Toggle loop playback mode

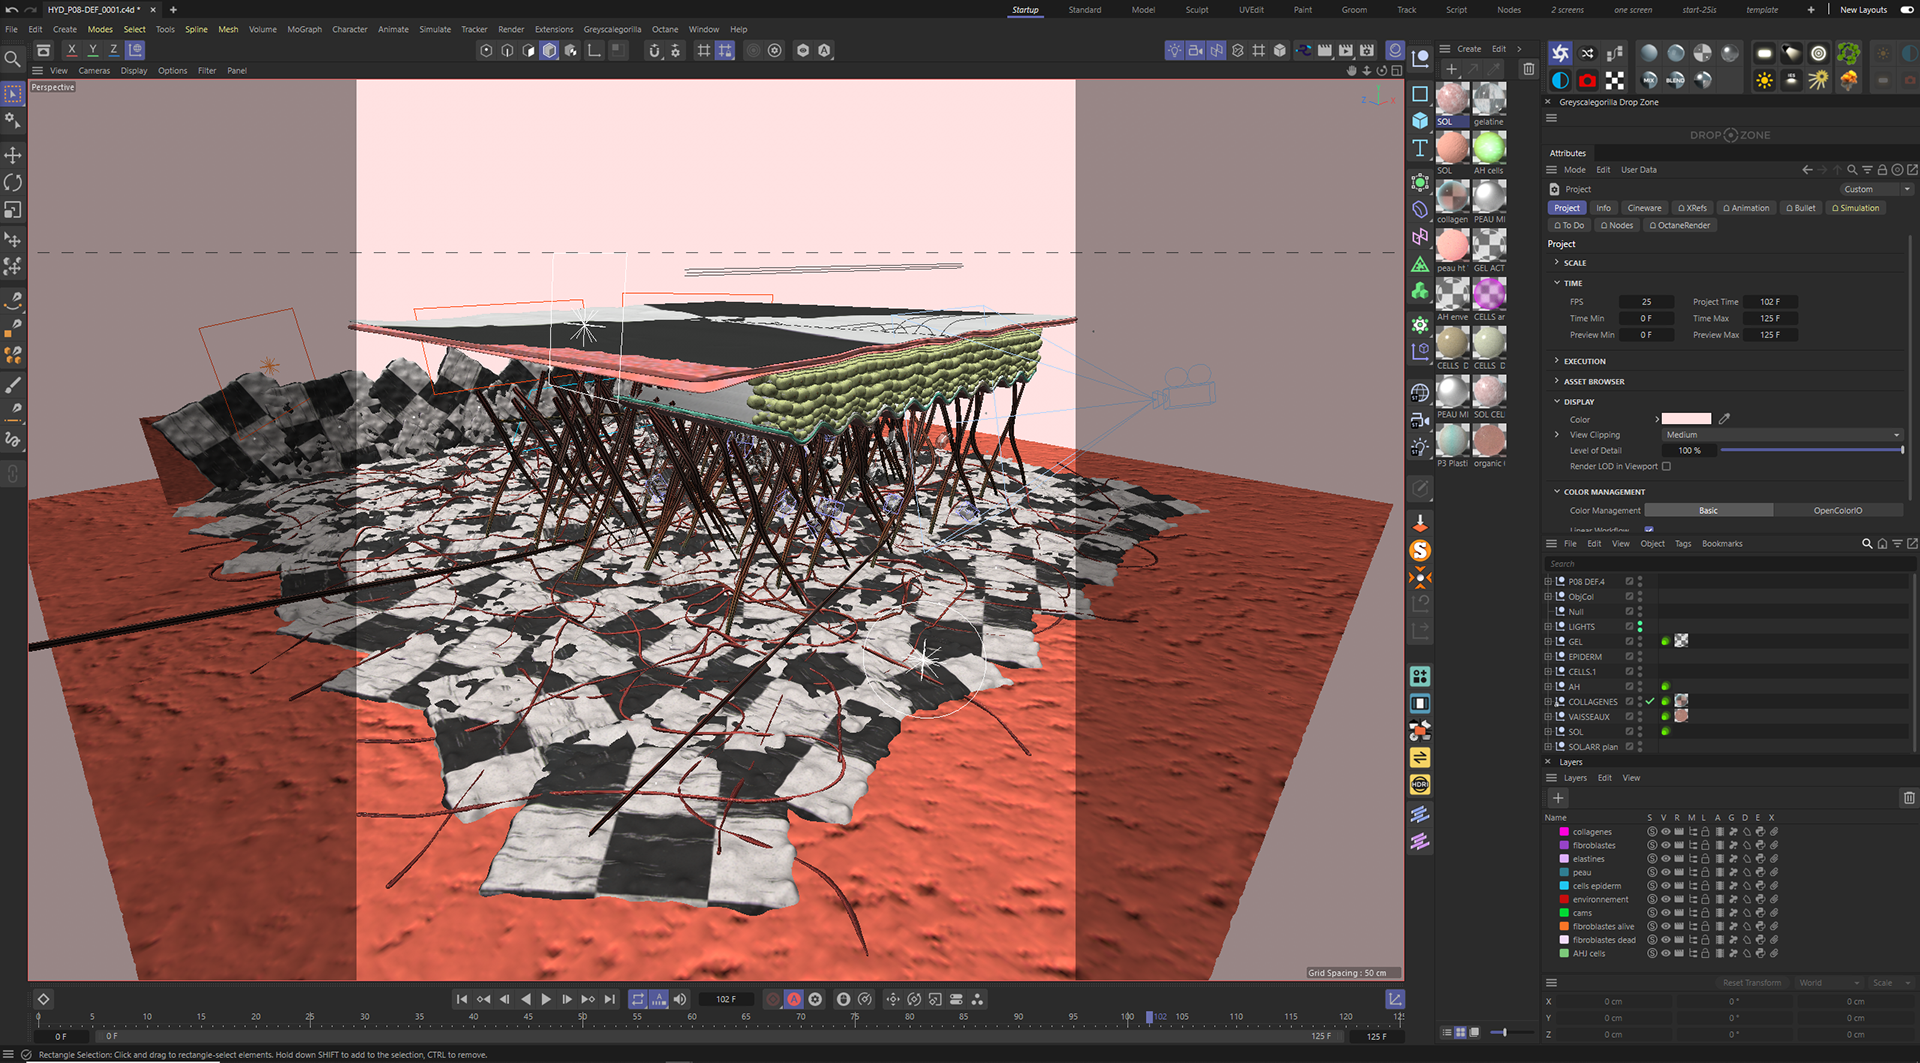tap(638, 999)
